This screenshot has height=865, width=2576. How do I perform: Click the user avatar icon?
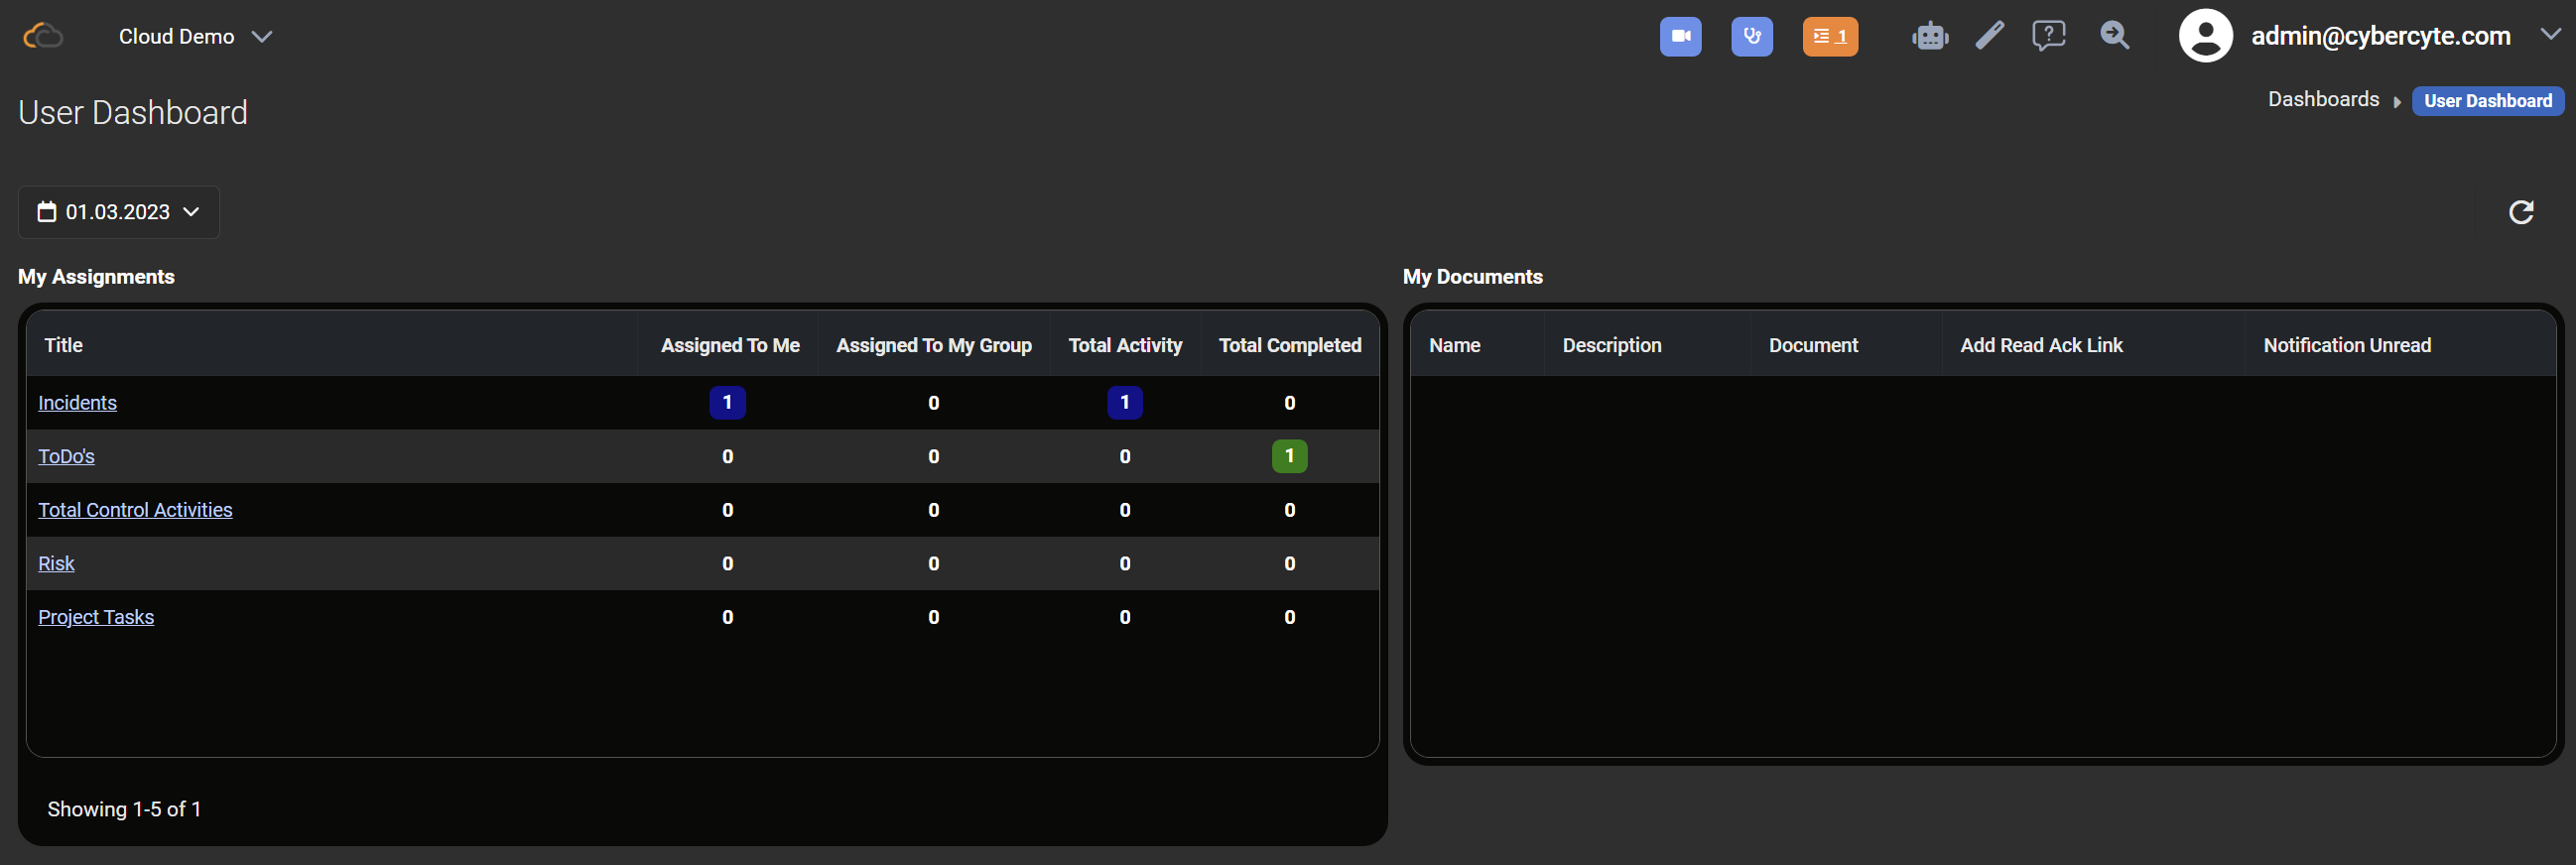tap(2205, 36)
